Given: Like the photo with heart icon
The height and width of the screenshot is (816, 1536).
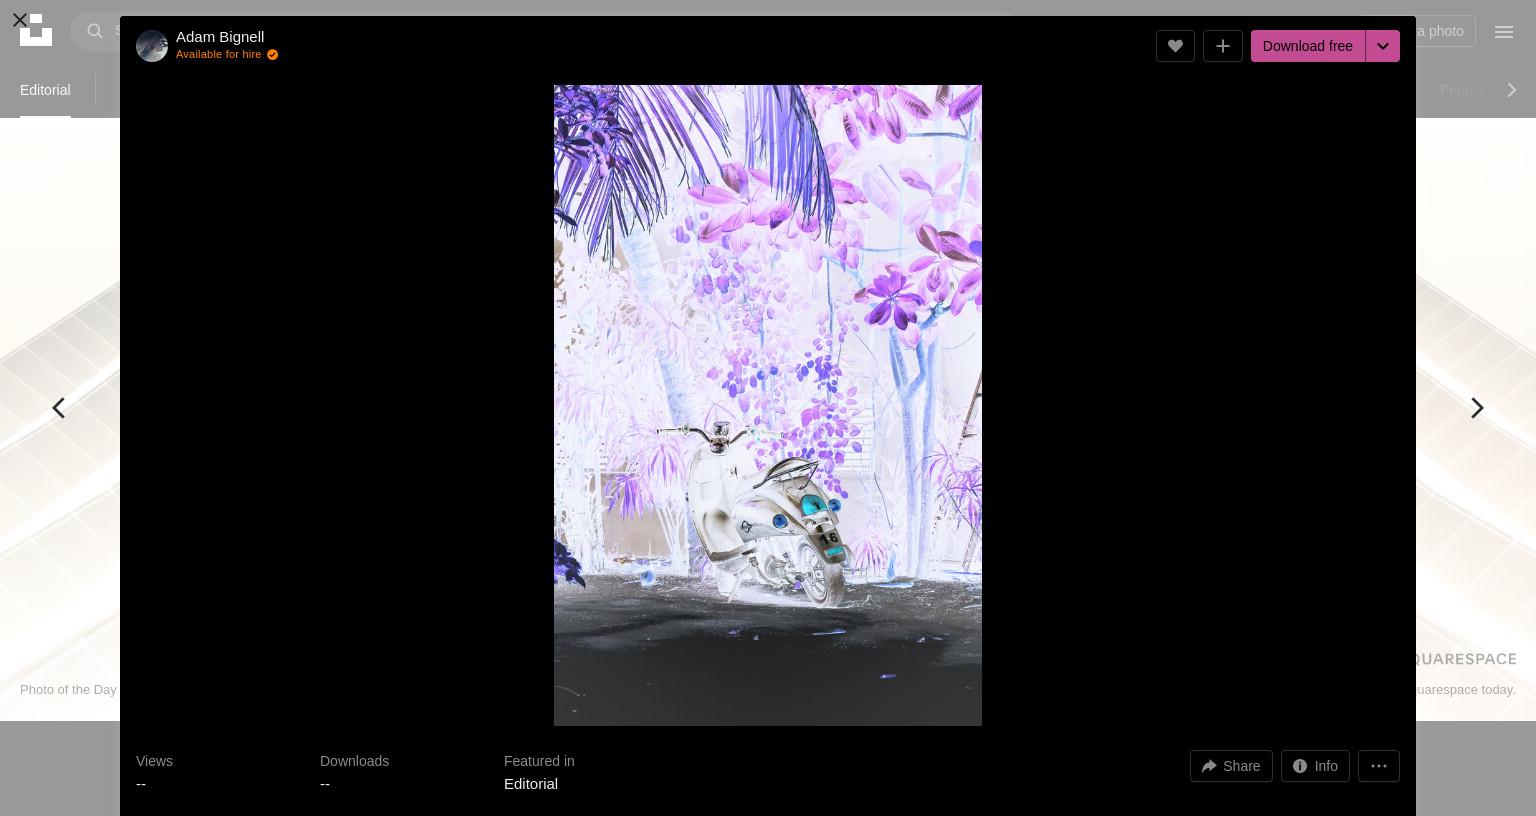Looking at the screenshot, I should pos(1175,46).
